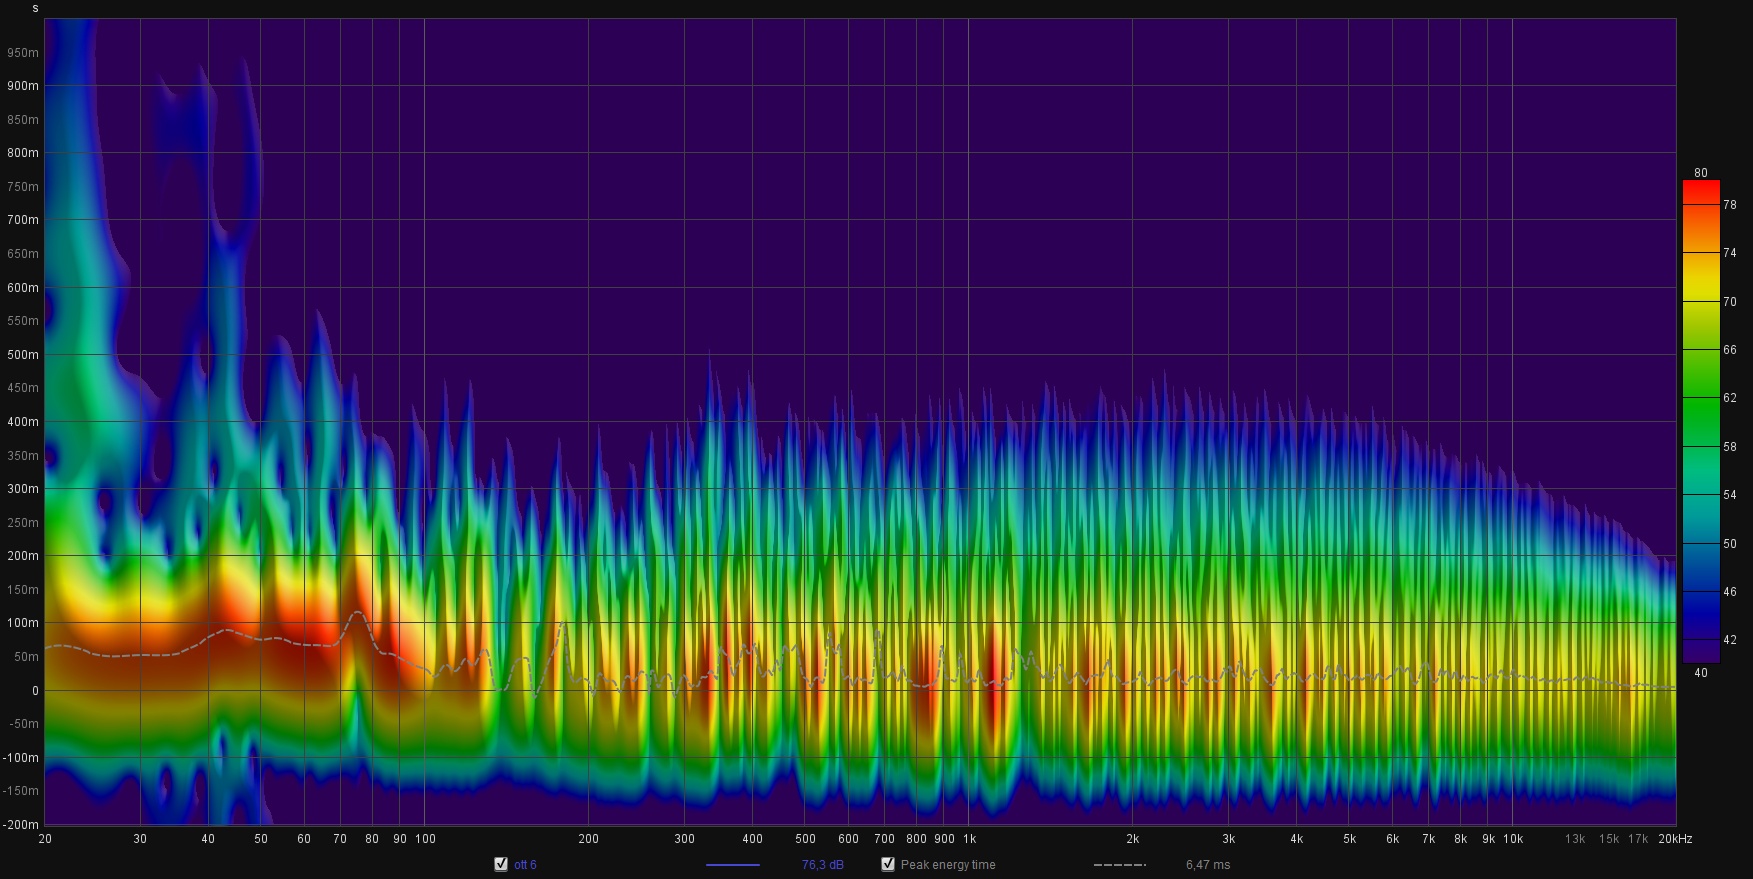Click the '250m' time axis label
Screen dimensions: 1753x879
(x=23, y=523)
